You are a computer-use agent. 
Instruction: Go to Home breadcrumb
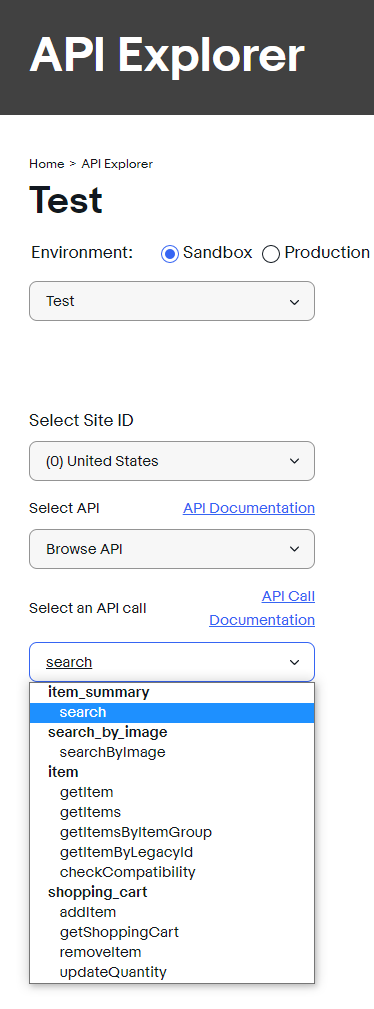46,164
